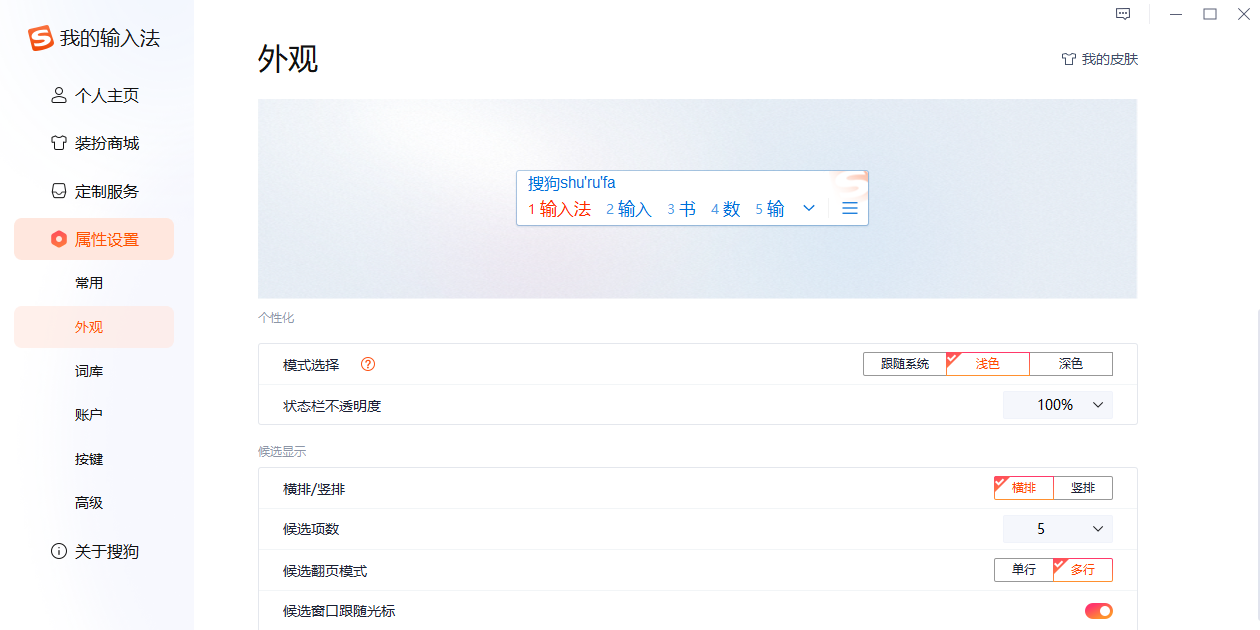1260x630 pixels.
Task: Close the settings window
Action: pyautogui.click(x=1243, y=14)
